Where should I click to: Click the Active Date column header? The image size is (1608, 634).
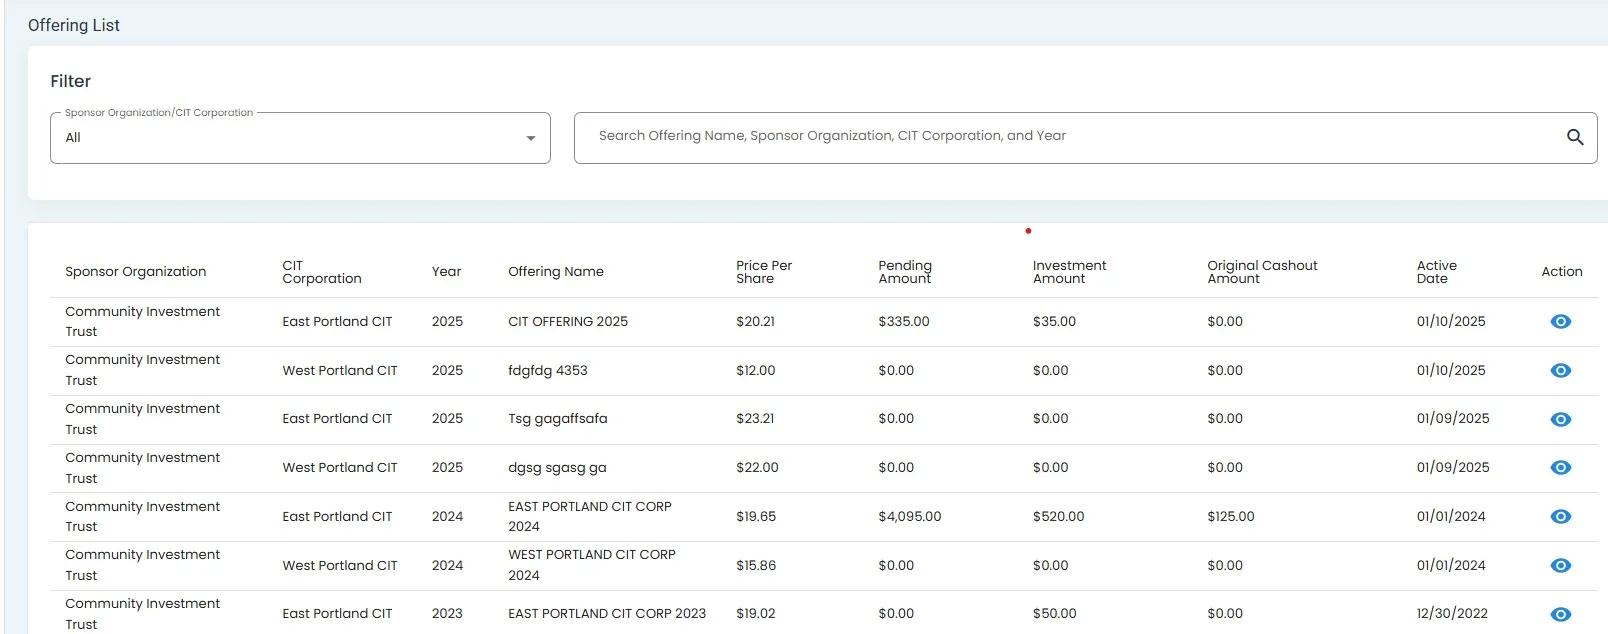pyautogui.click(x=1436, y=272)
